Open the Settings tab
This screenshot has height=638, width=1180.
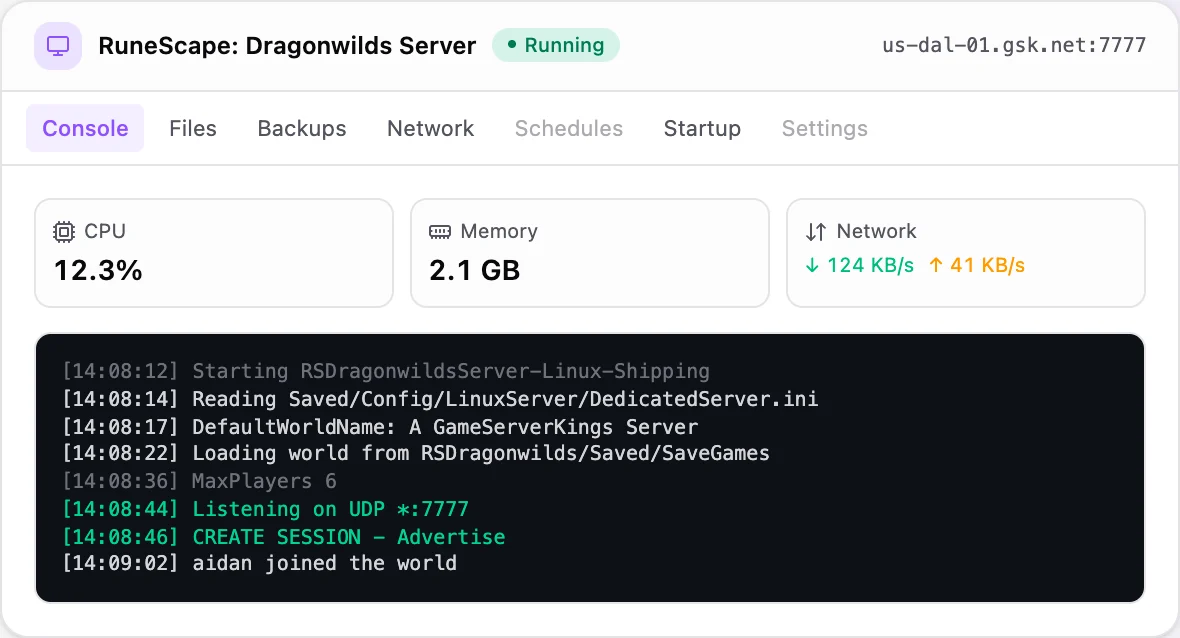(x=825, y=128)
